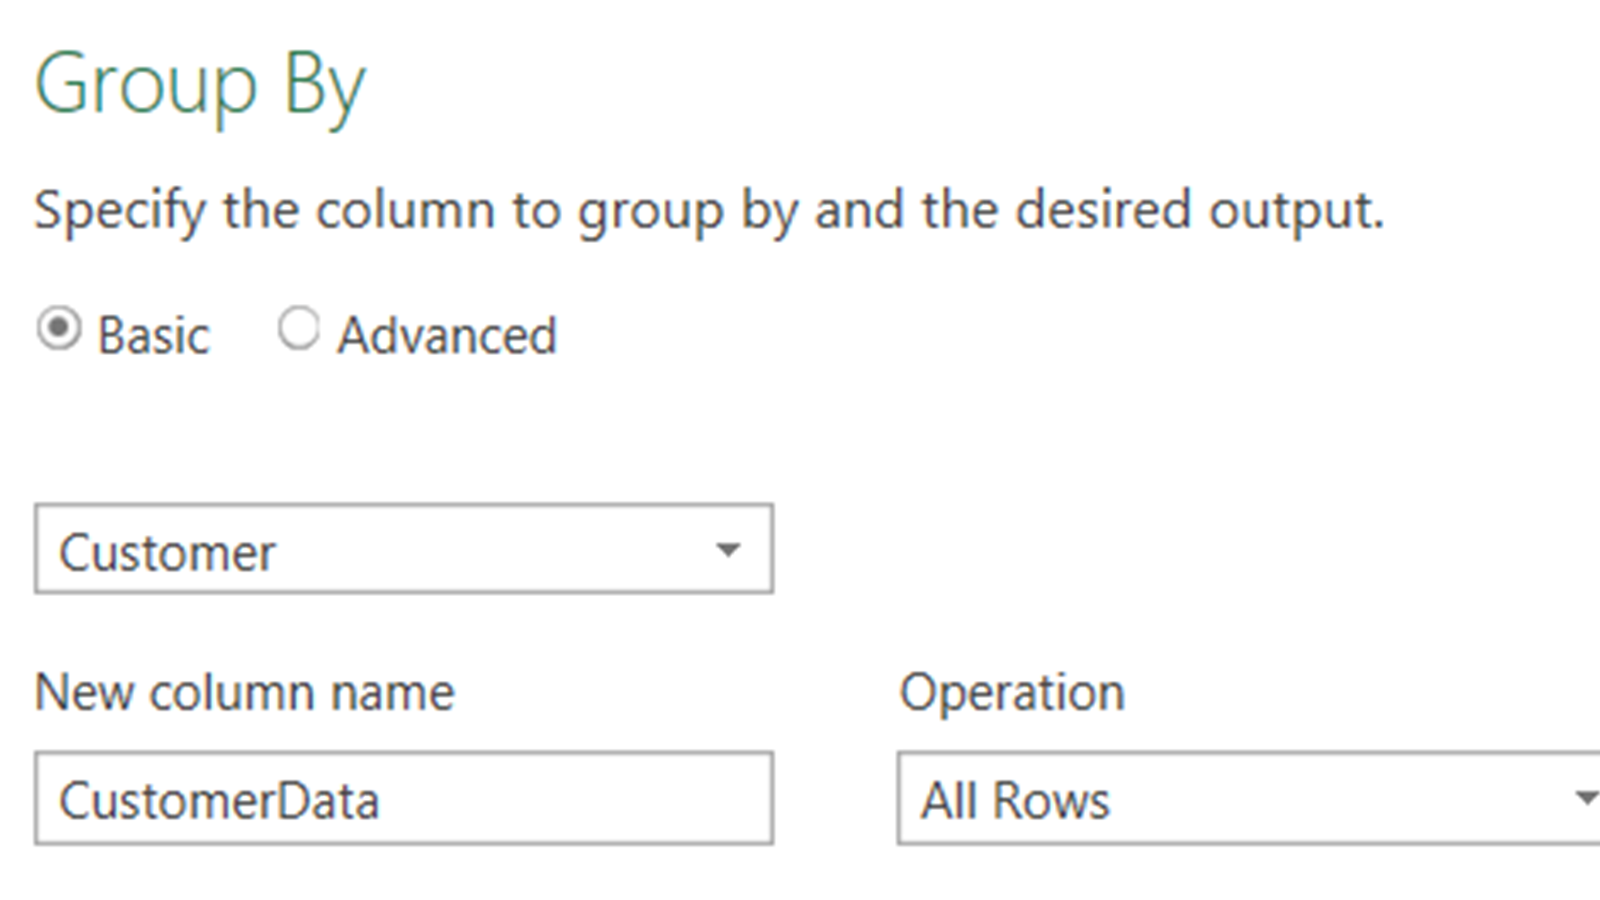
Task: Select the Advanced radio button
Action: (x=298, y=329)
